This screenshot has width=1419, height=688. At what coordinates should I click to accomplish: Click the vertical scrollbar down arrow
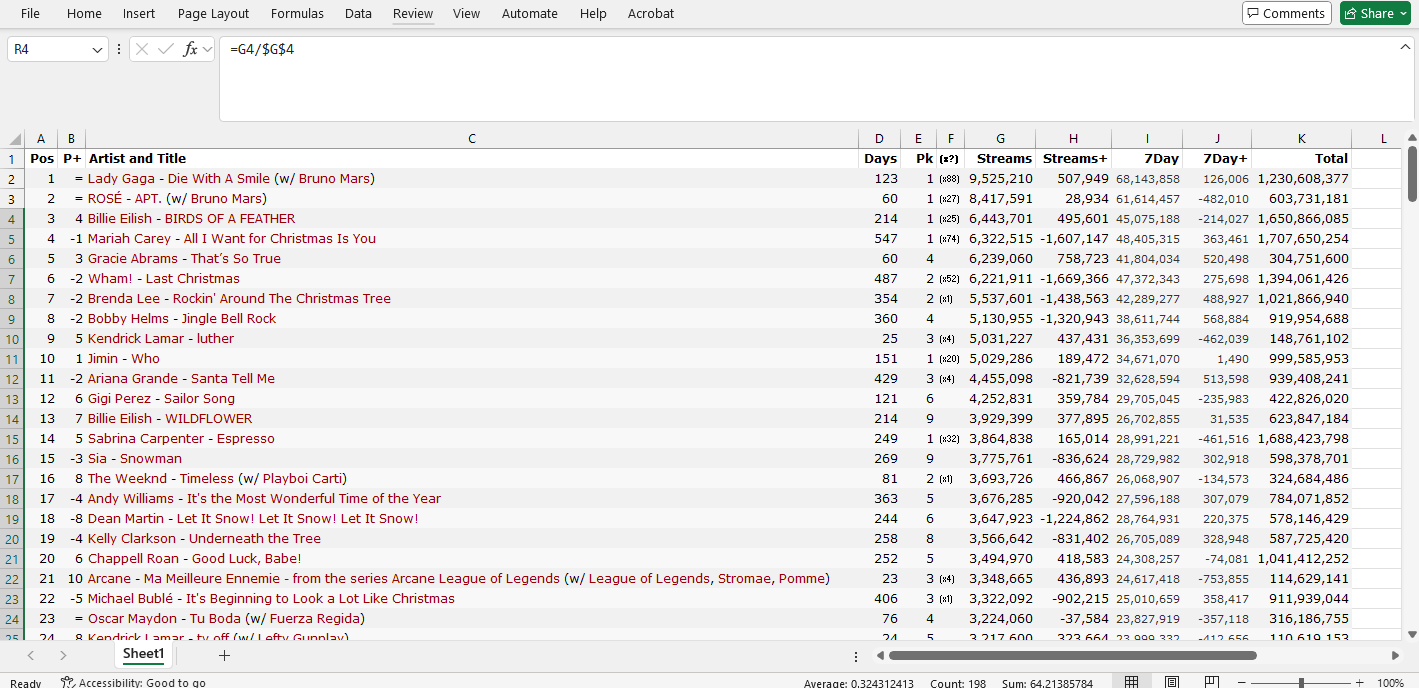coord(1411,634)
